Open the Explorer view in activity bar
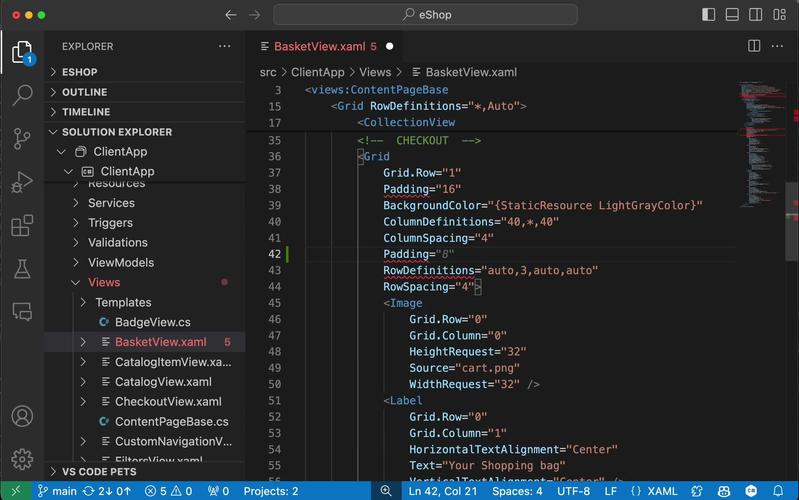 tap(22, 52)
